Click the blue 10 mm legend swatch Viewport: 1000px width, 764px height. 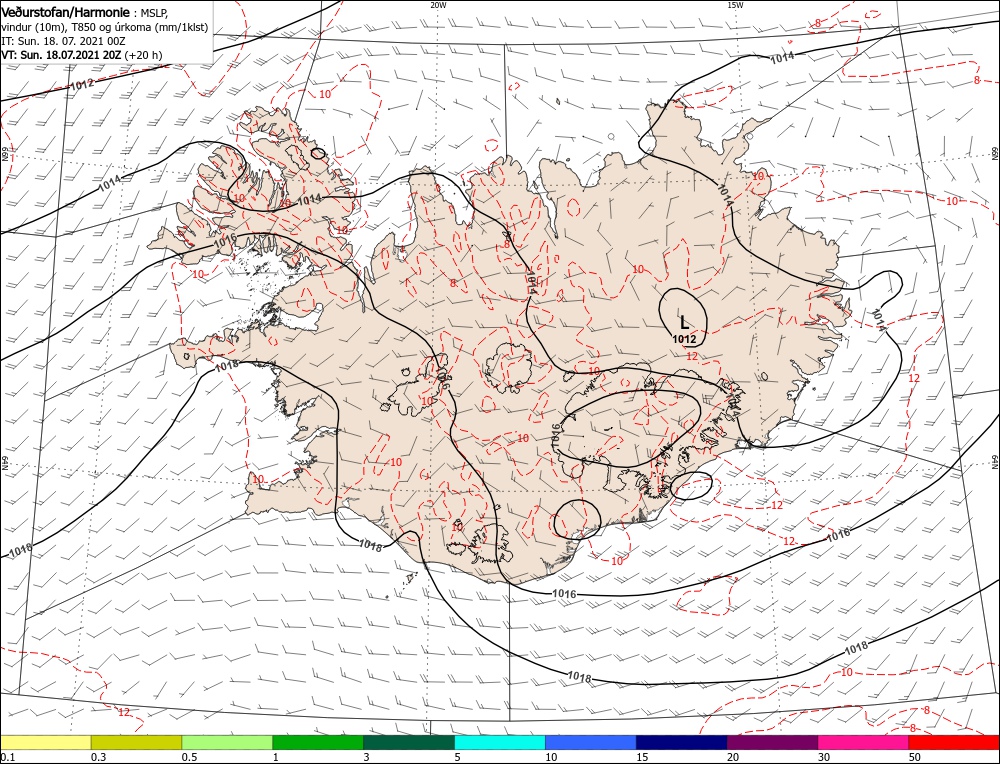coord(591,742)
